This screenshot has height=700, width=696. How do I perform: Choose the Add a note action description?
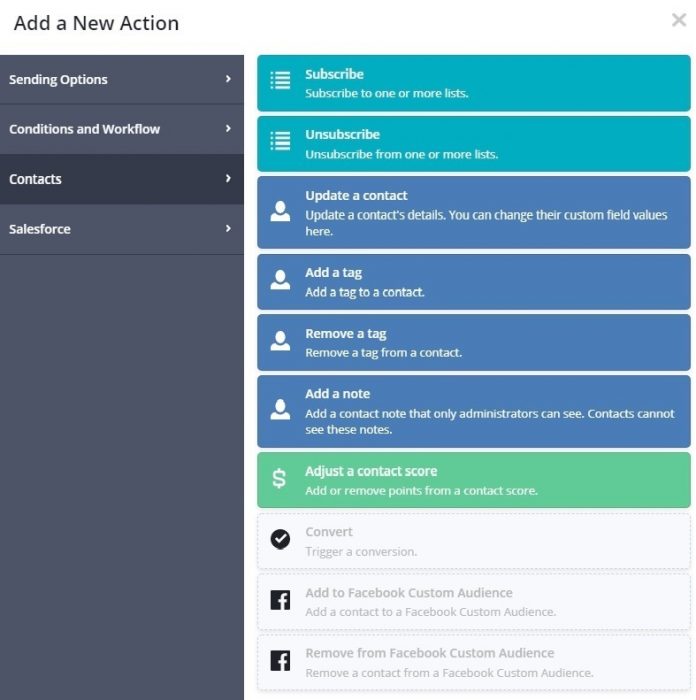(x=489, y=421)
